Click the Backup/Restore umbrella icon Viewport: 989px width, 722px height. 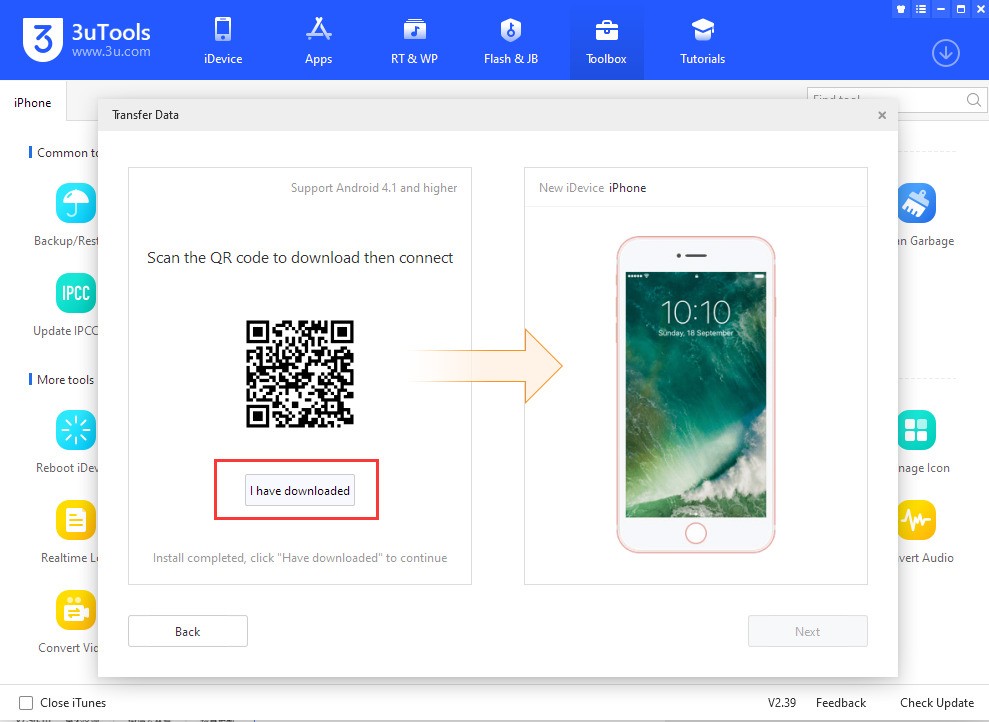click(x=76, y=203)
